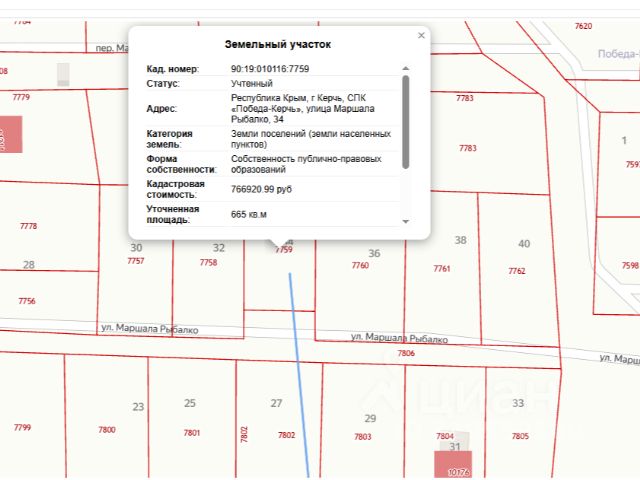Image resolution: width=640 pixels, height=480 pixels.
Task: Click the Статус label
Action: coord(162,84)
